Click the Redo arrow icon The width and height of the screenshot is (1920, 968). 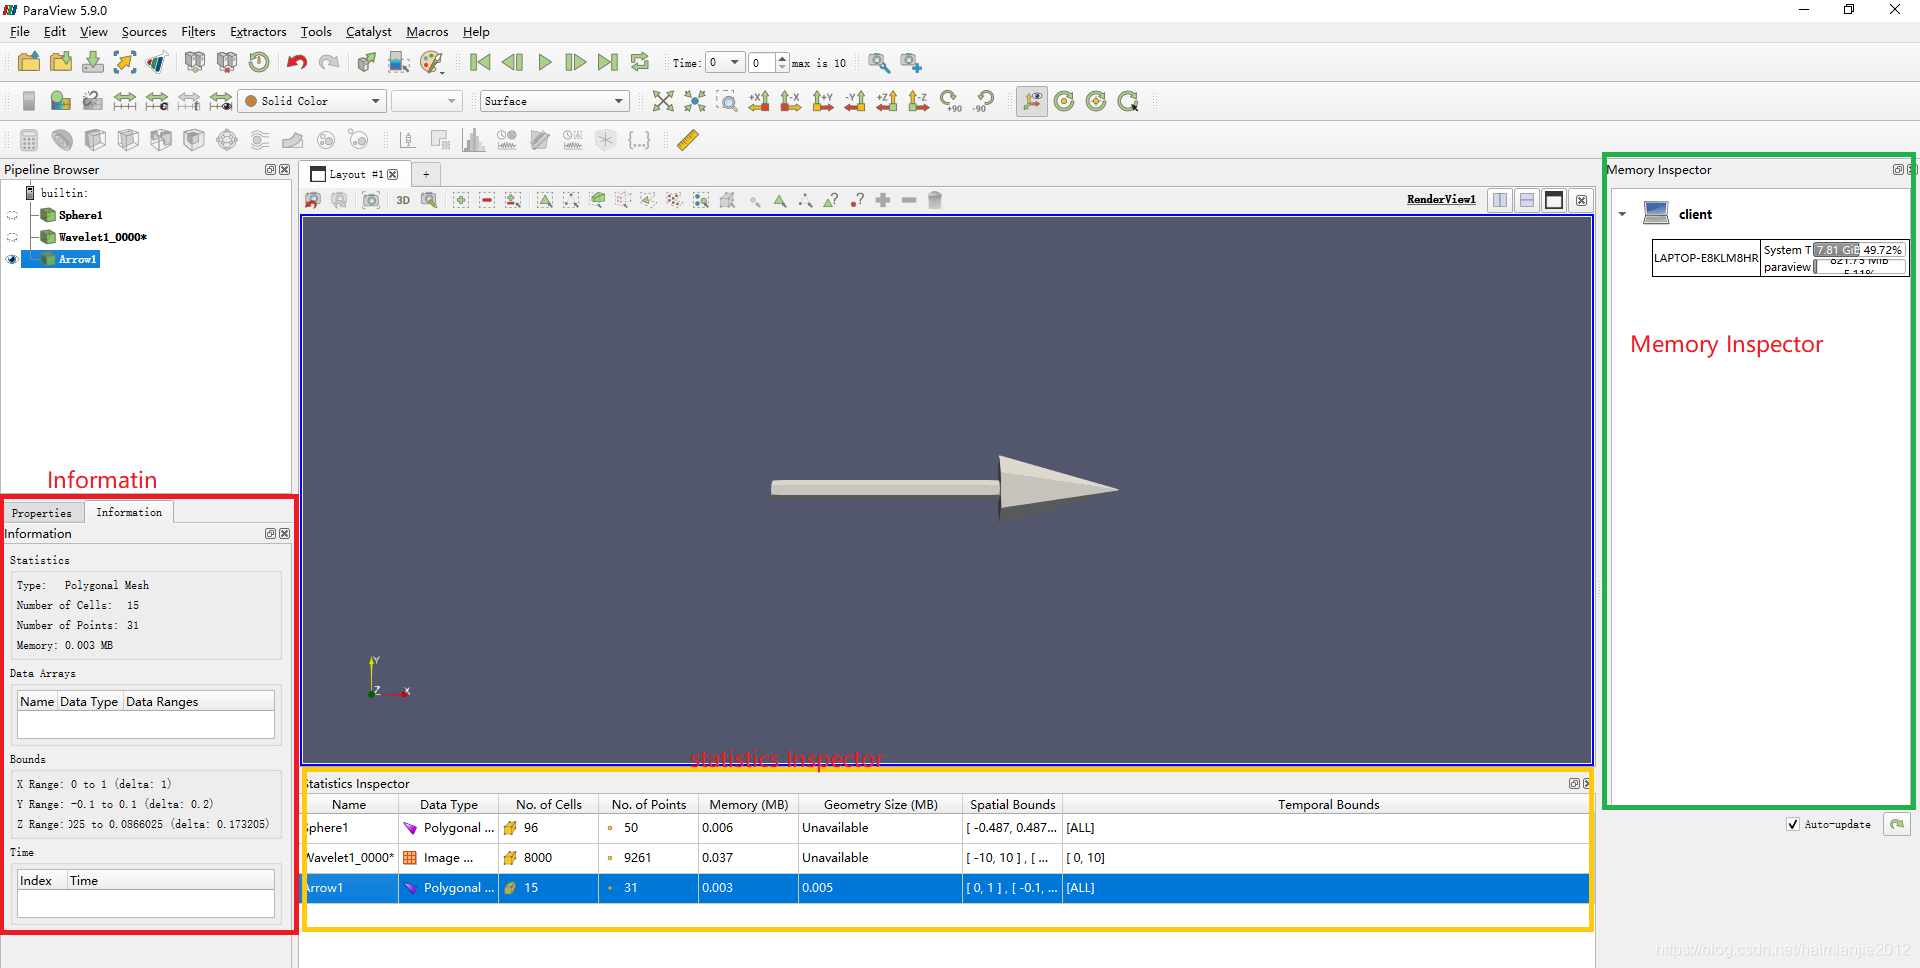click(x=329, y=62)
